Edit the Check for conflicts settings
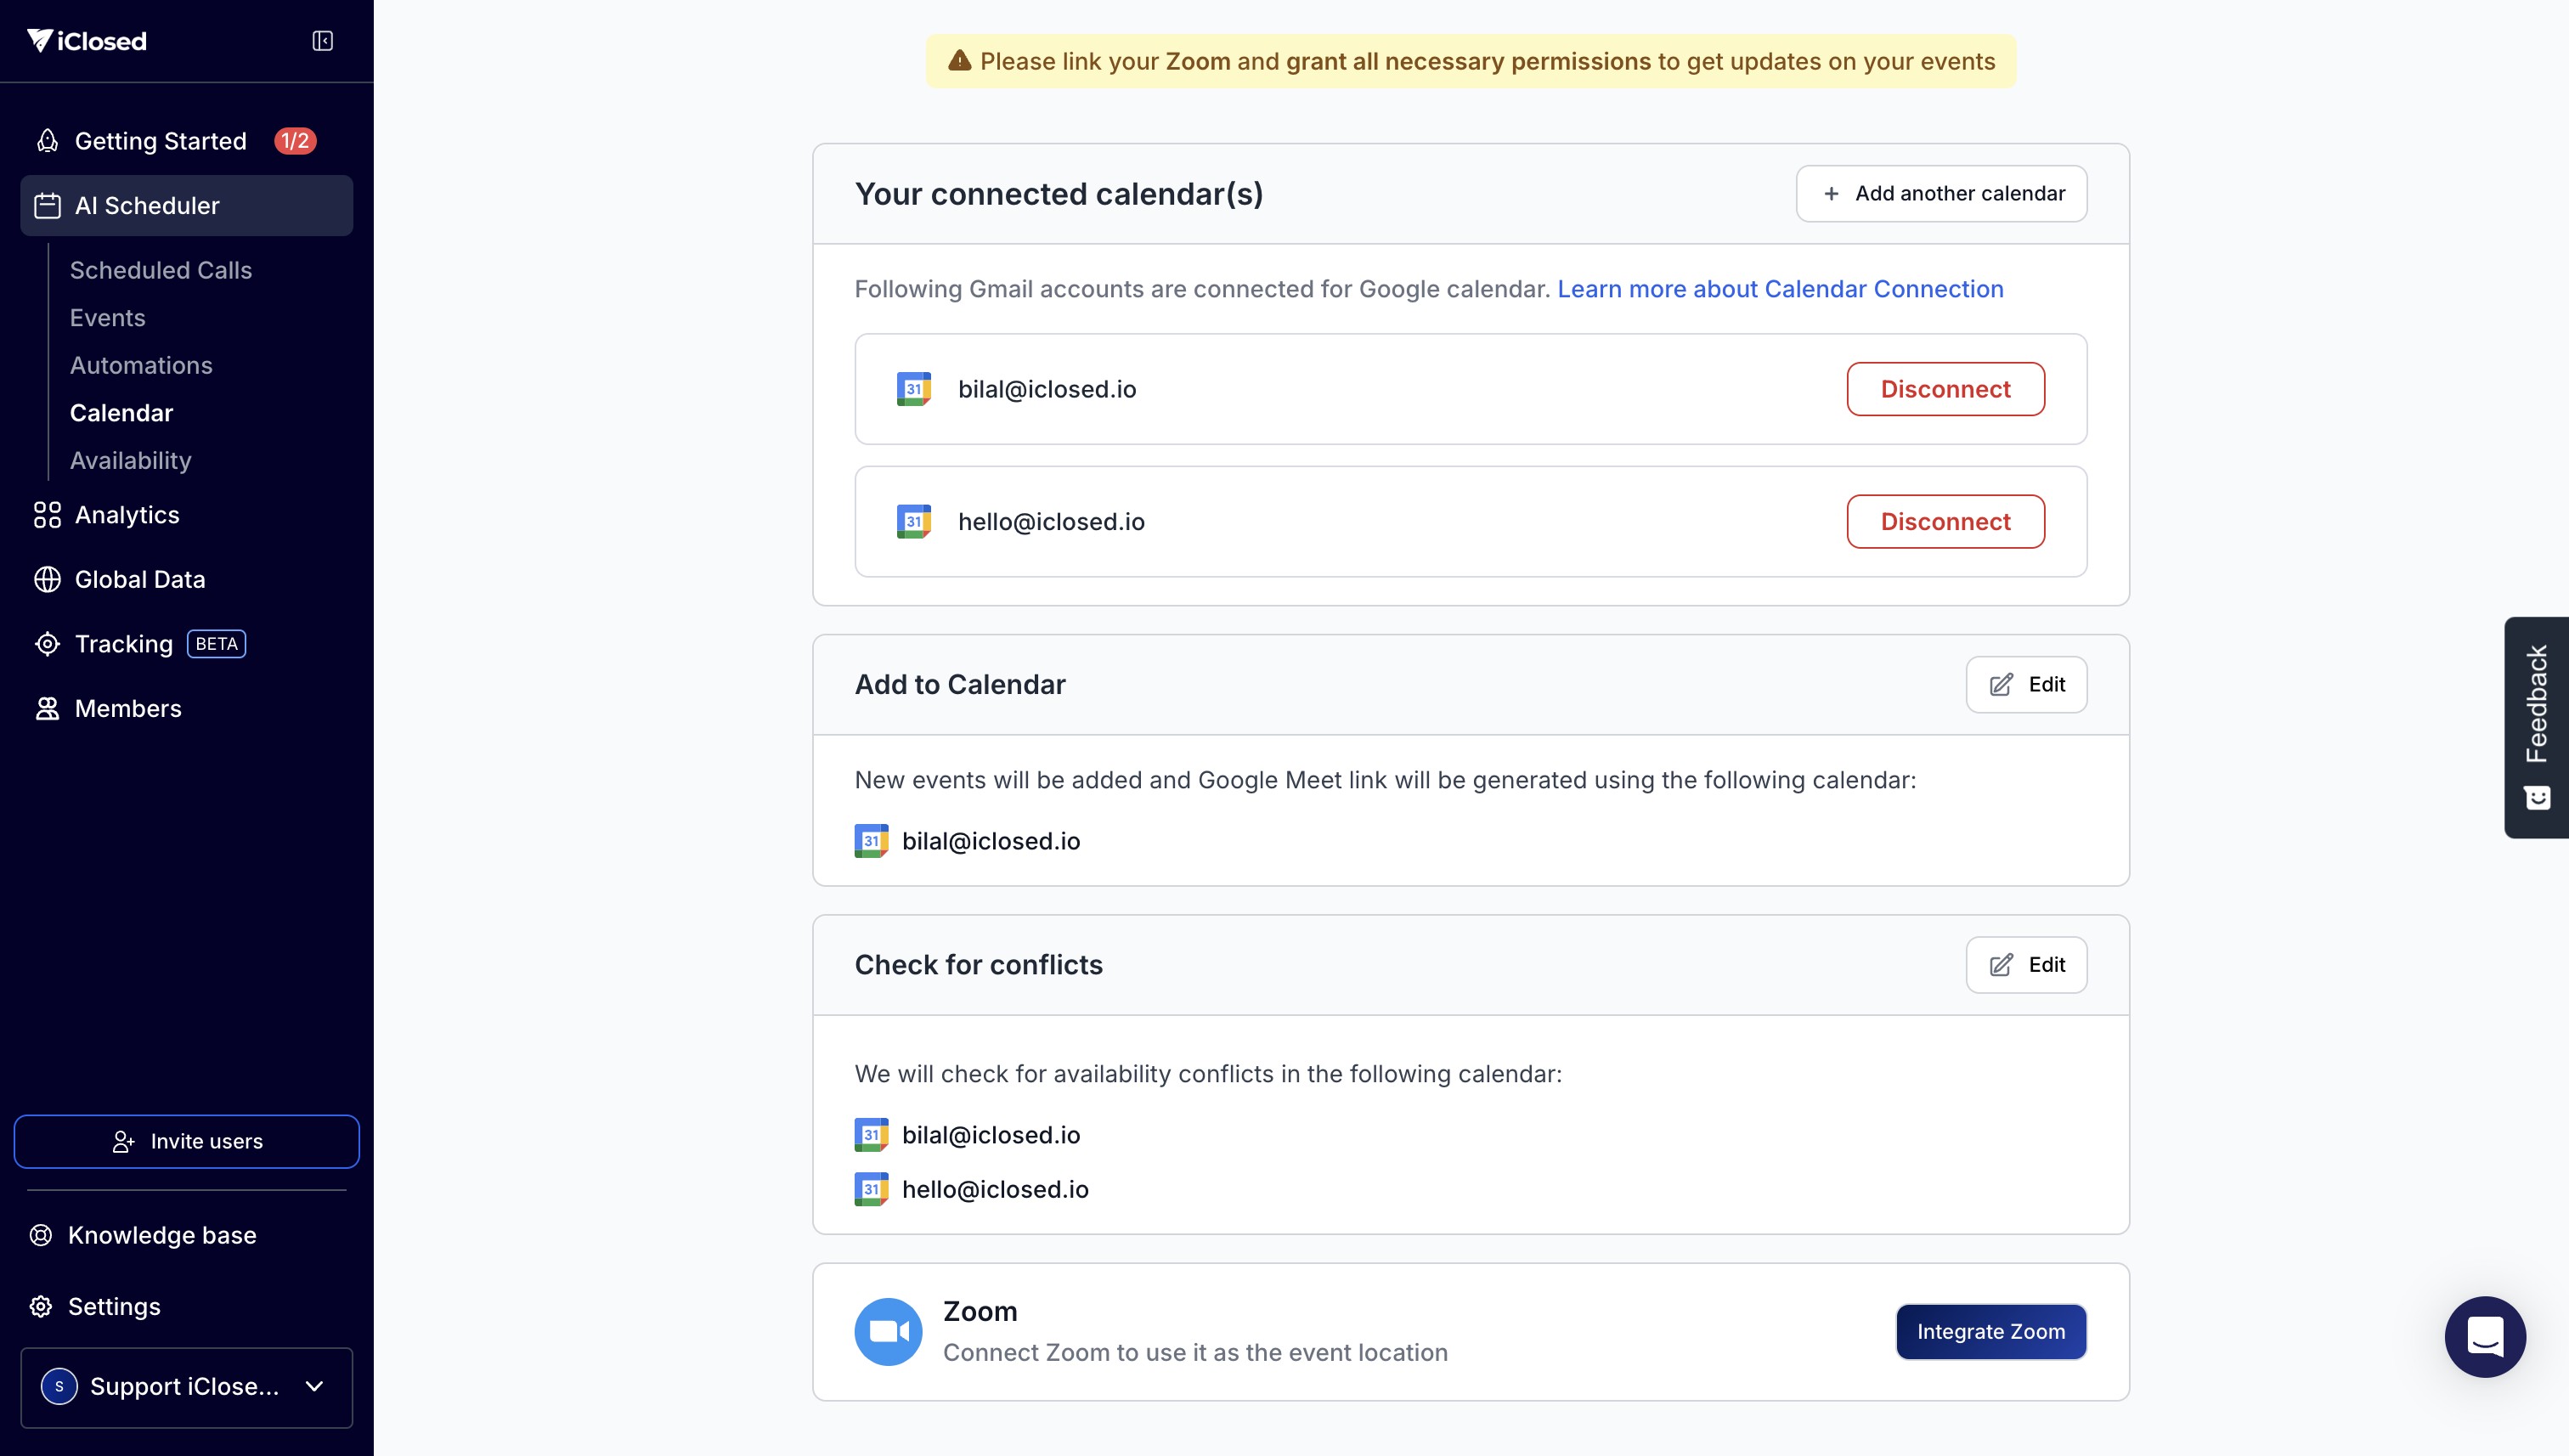The image size is (2569, 1456). [2026, 965]
